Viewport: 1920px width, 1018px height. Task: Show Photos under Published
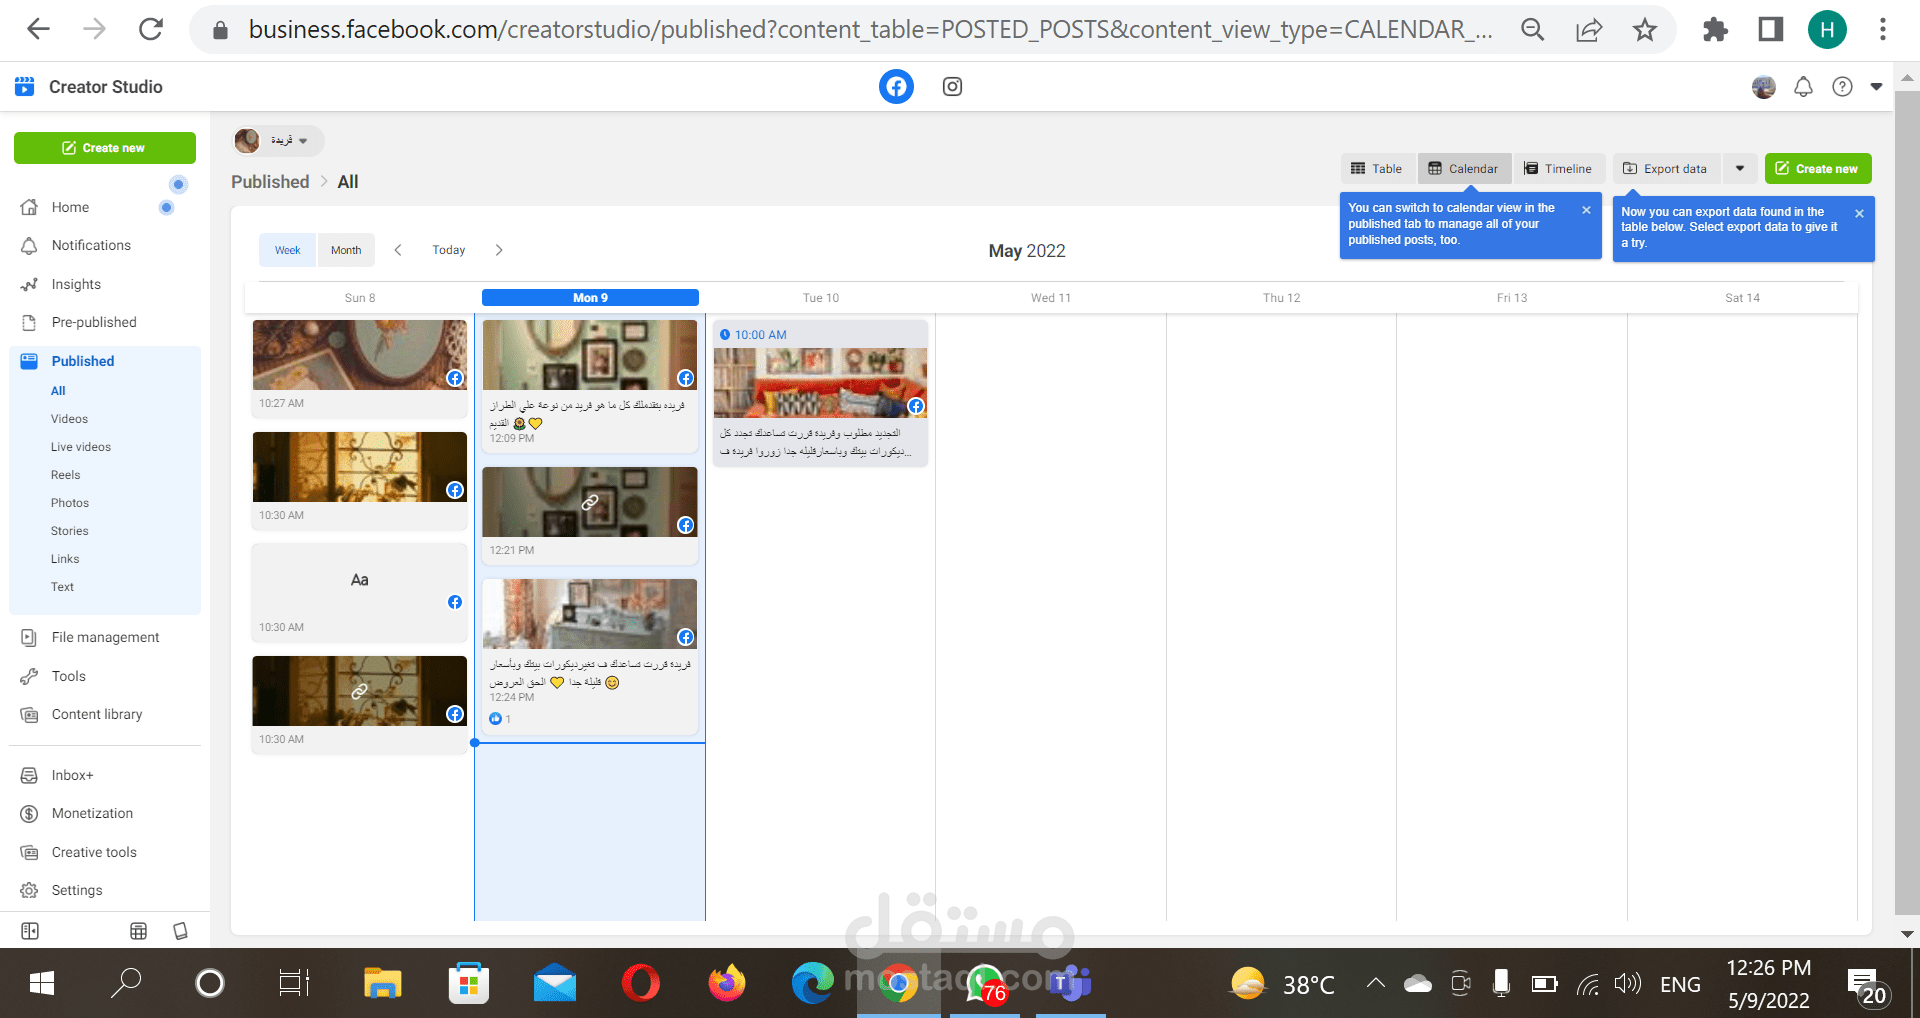point(70,503)
